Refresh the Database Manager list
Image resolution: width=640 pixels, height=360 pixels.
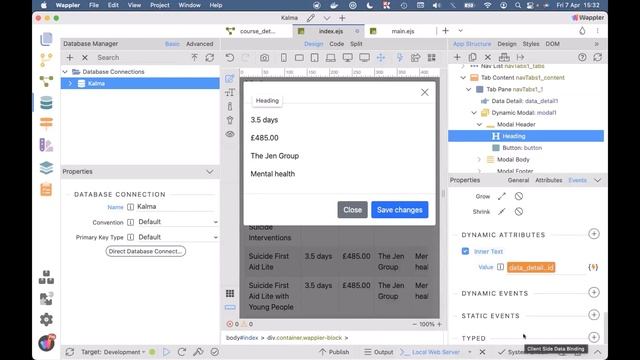(x=210, y=58)
